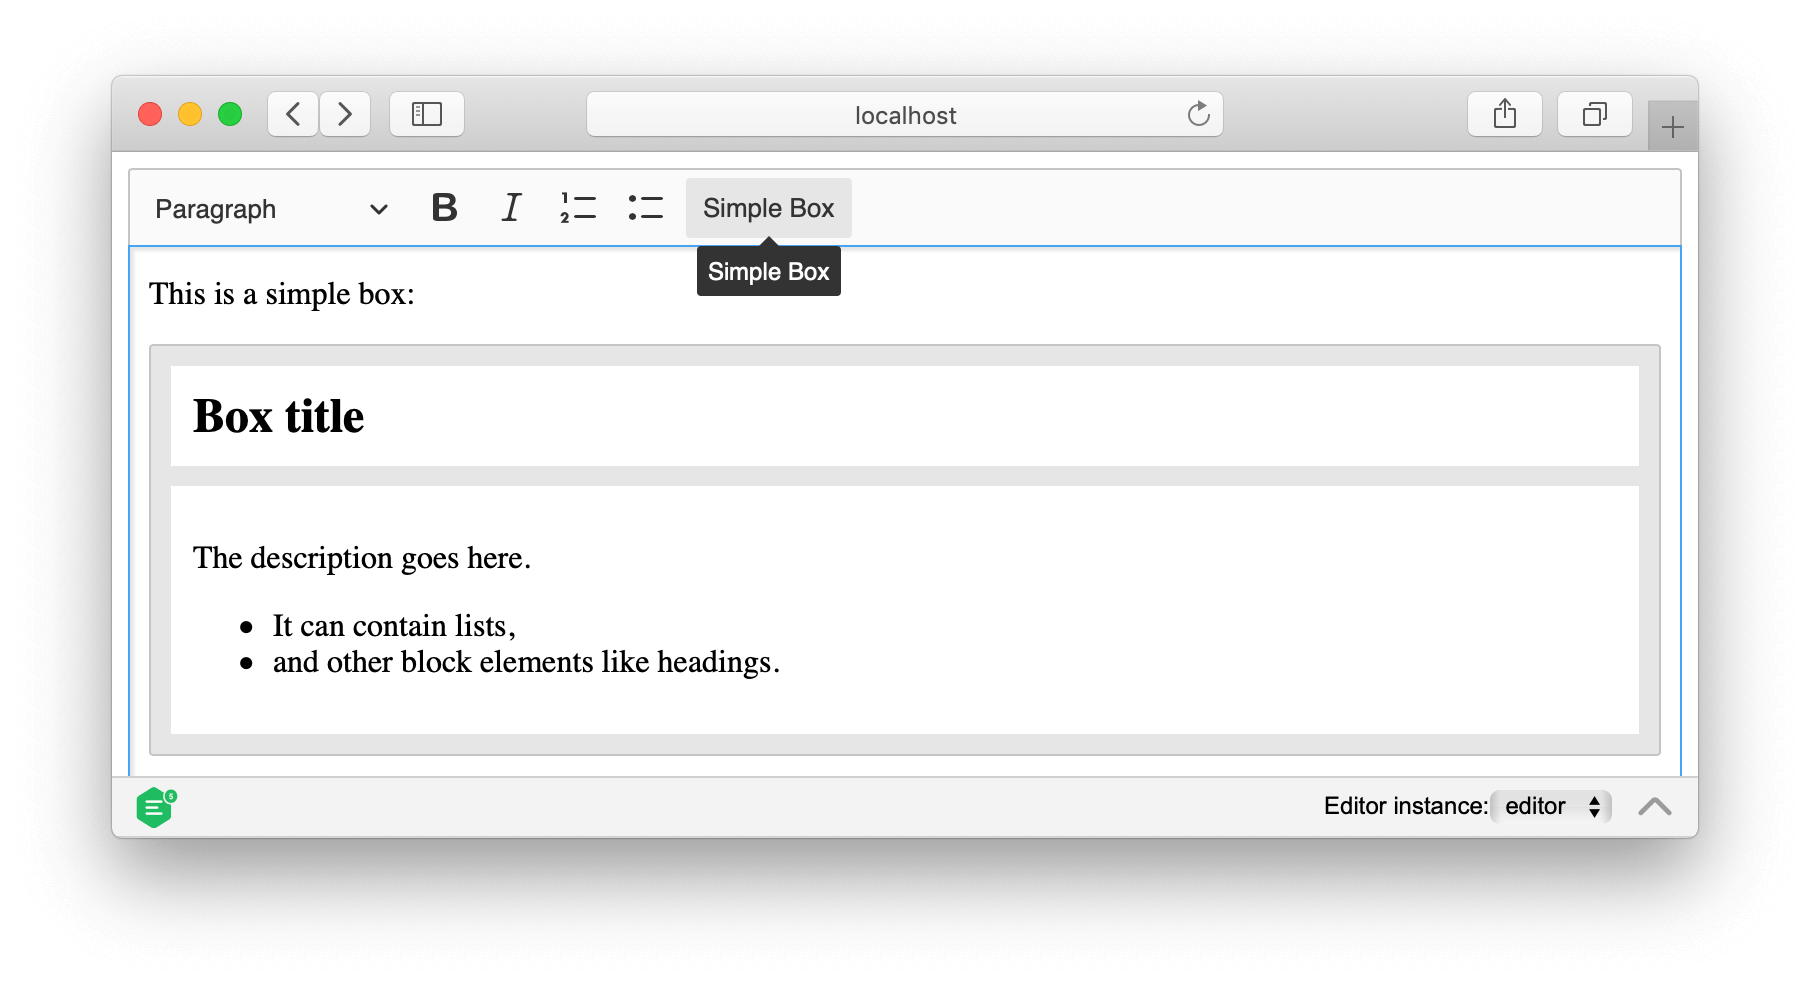Select the description paragraph text
The width and height of the screenshot is (1810, 986).
click(362, 558)
